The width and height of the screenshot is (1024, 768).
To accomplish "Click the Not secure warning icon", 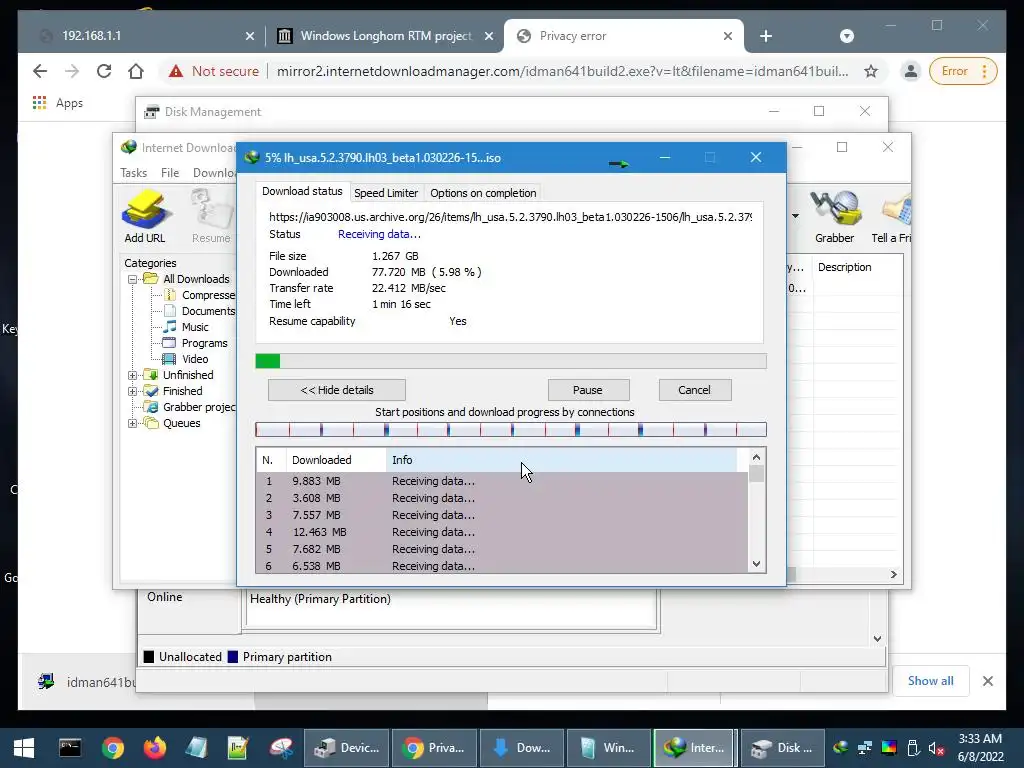I will [176, 71].
